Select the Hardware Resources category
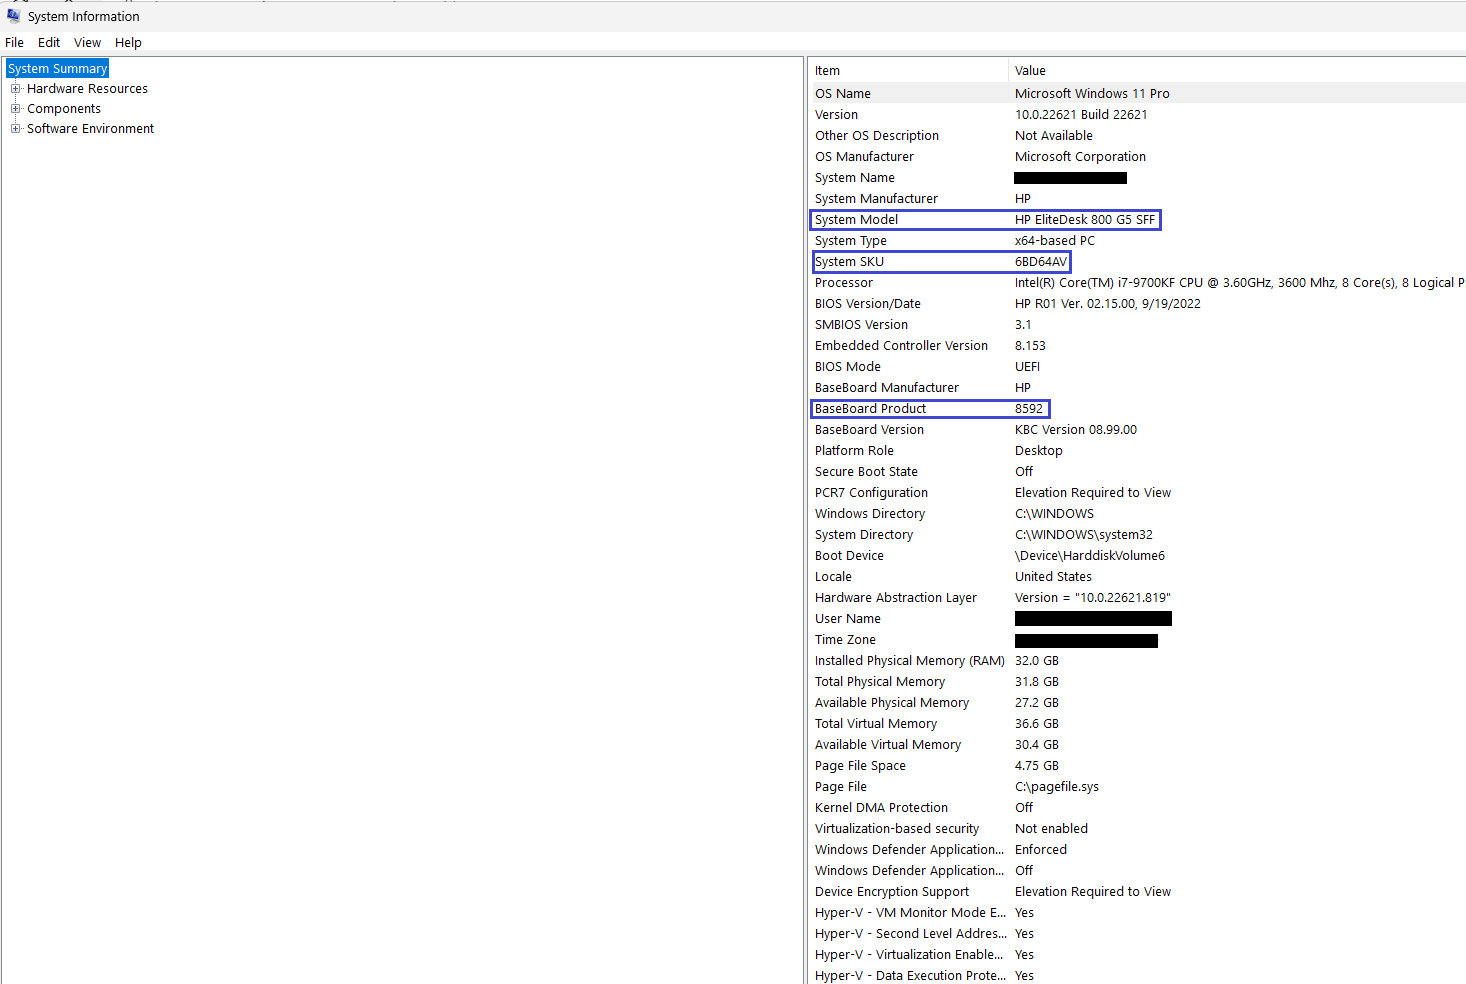1466x984 pixels. [x=88, y=88]
